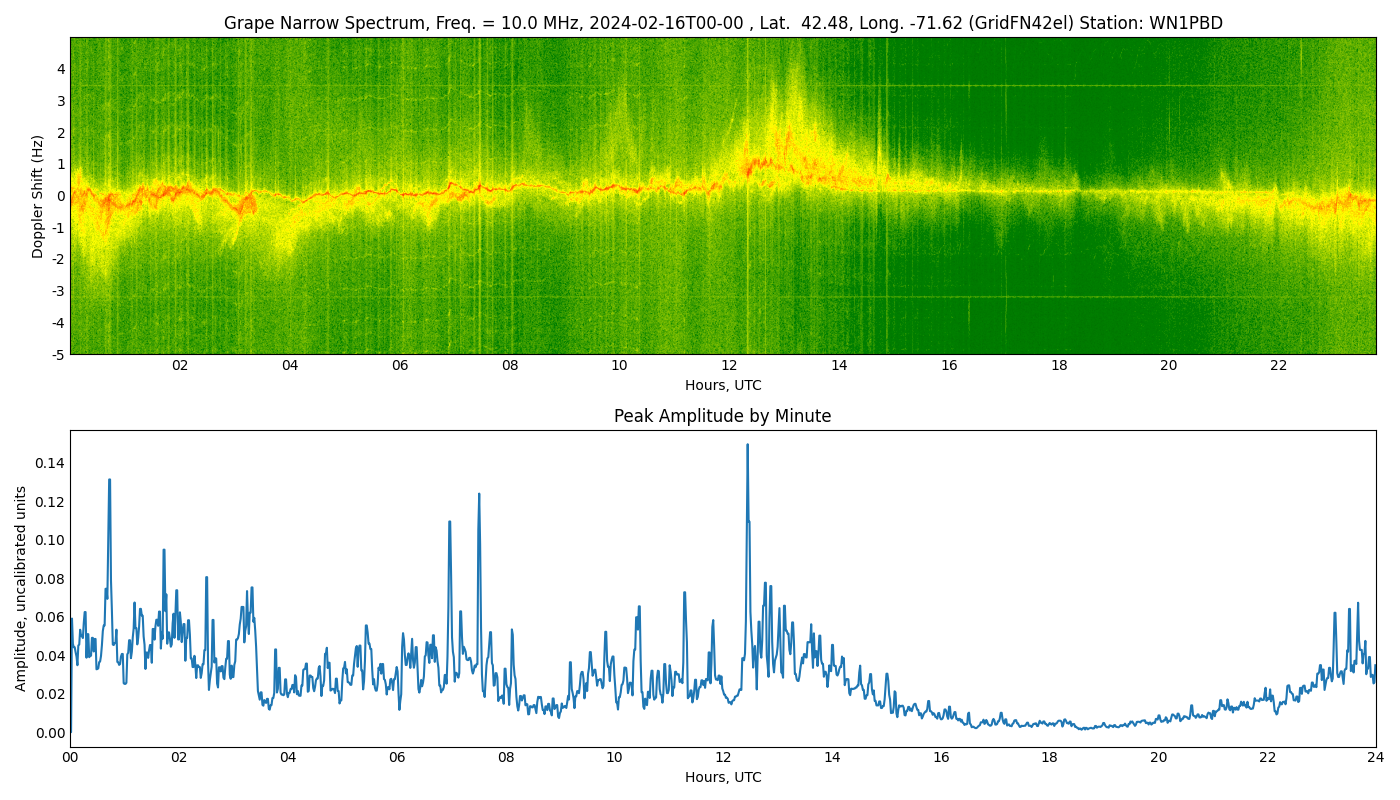Click the 0.14 tick on the amplitude axis
This screenshot has height=800, width=1400.
(50, 463)
